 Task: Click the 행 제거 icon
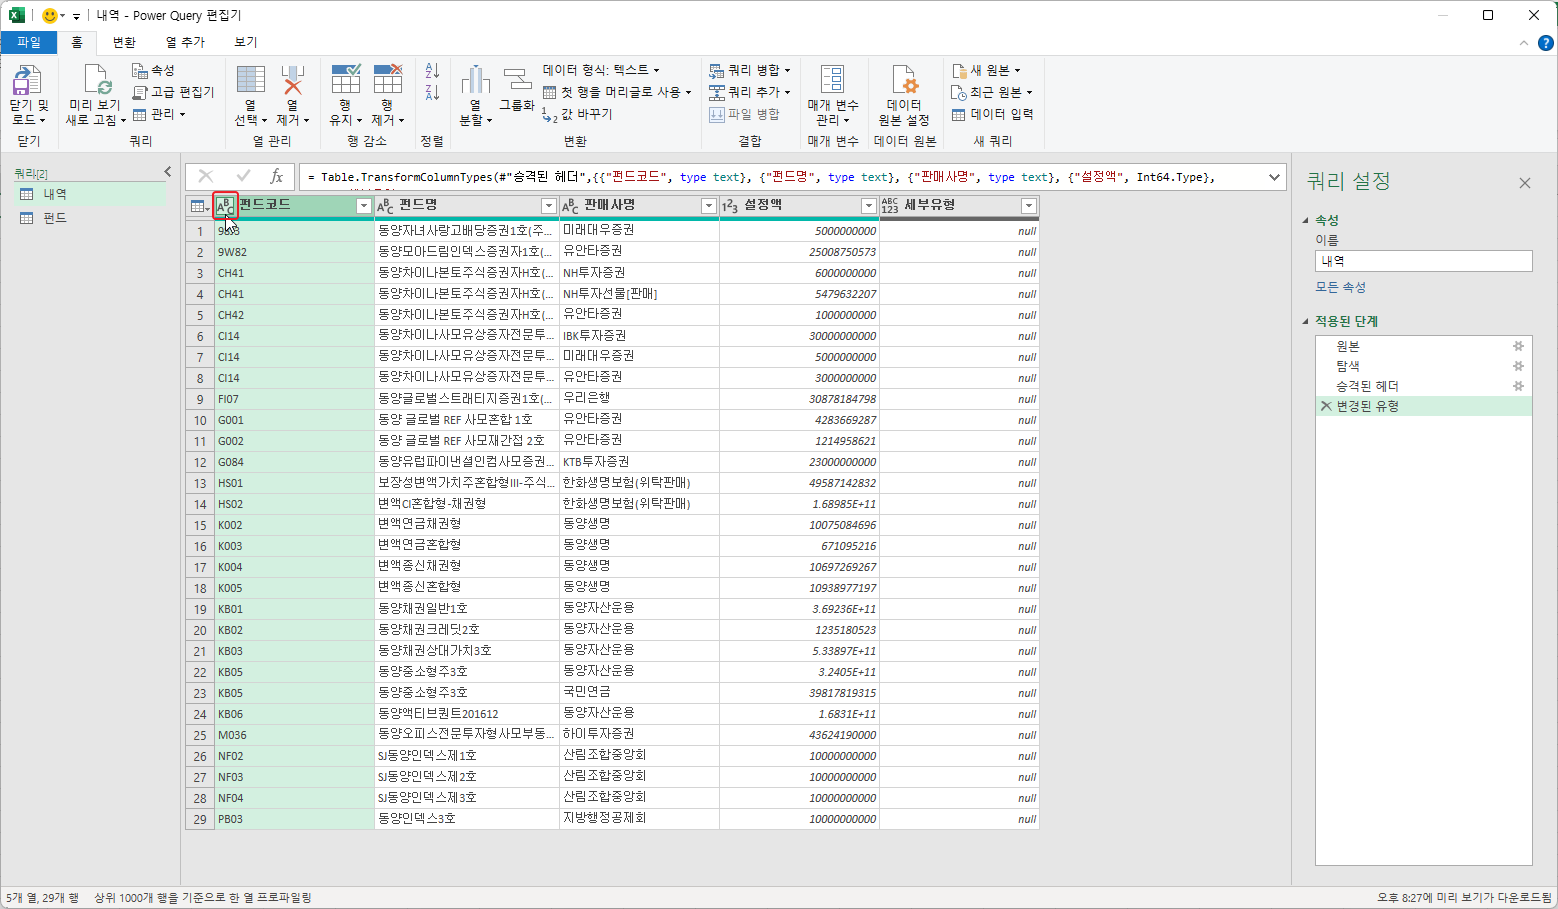point(387,80)
